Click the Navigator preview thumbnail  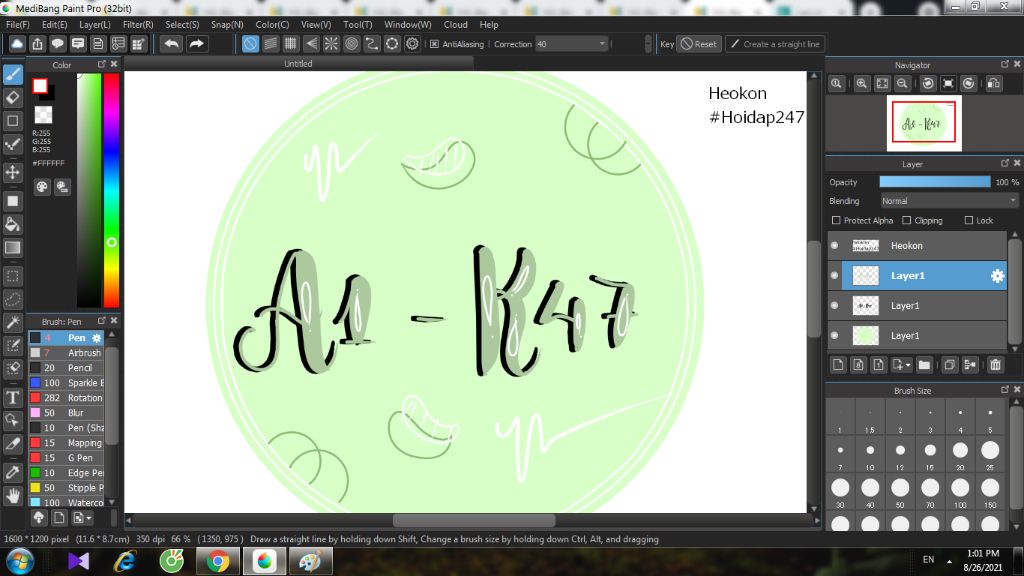coord(923,123)
